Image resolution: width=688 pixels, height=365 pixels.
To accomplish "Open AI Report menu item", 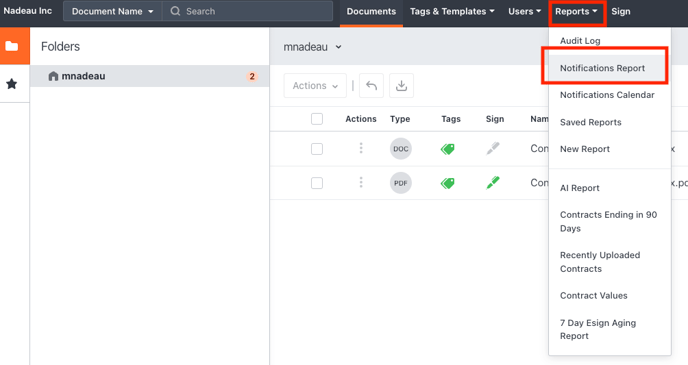I will point(580,188).
